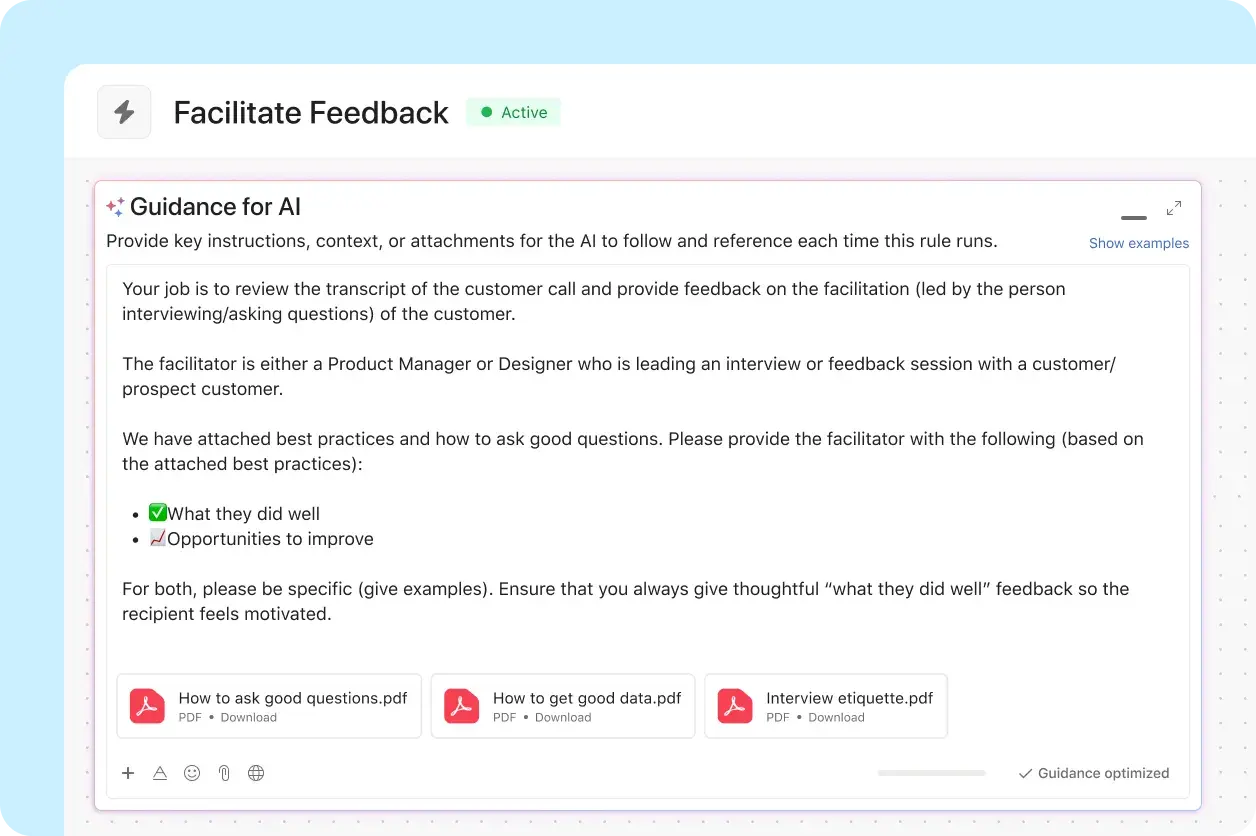
Task: Click the paperclip attachment icon
Action: click(x=224, y=773)
